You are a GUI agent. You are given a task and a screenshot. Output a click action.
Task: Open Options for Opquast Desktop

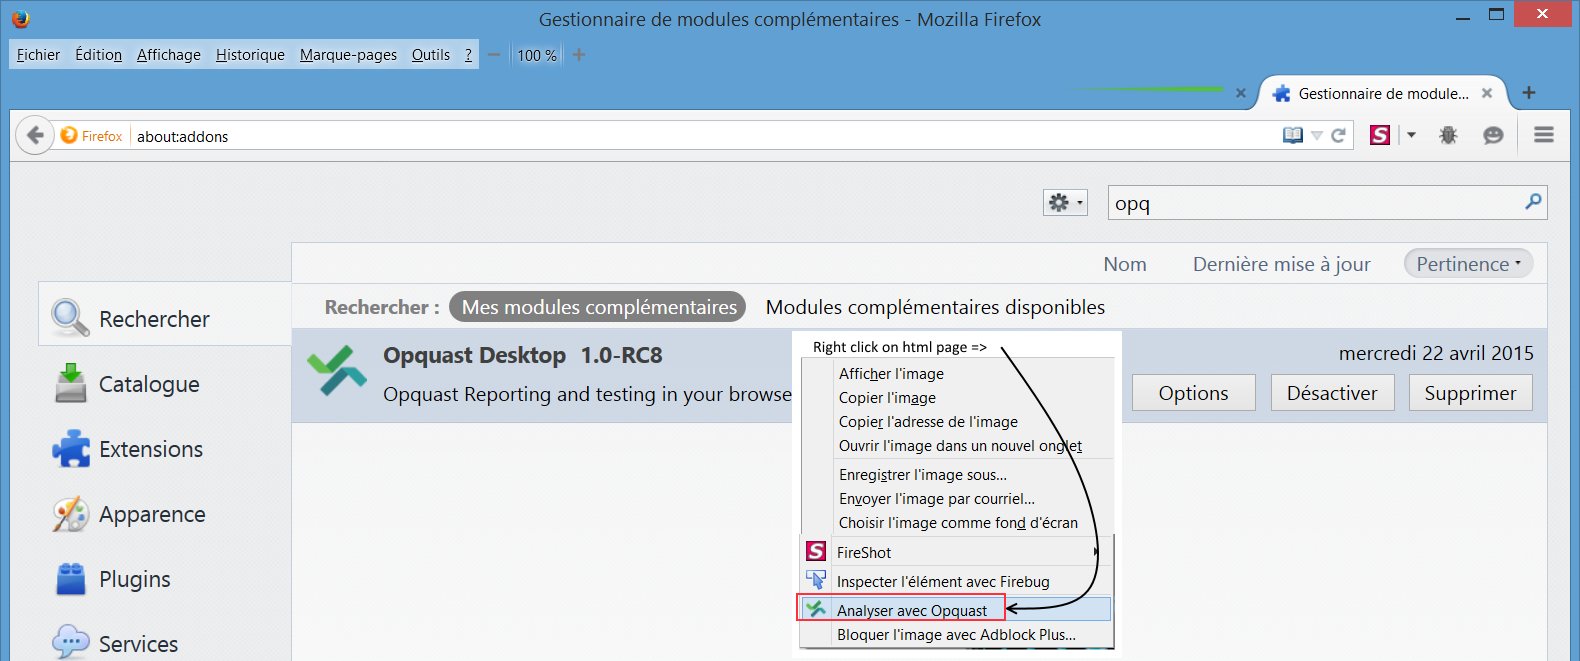1193,393
